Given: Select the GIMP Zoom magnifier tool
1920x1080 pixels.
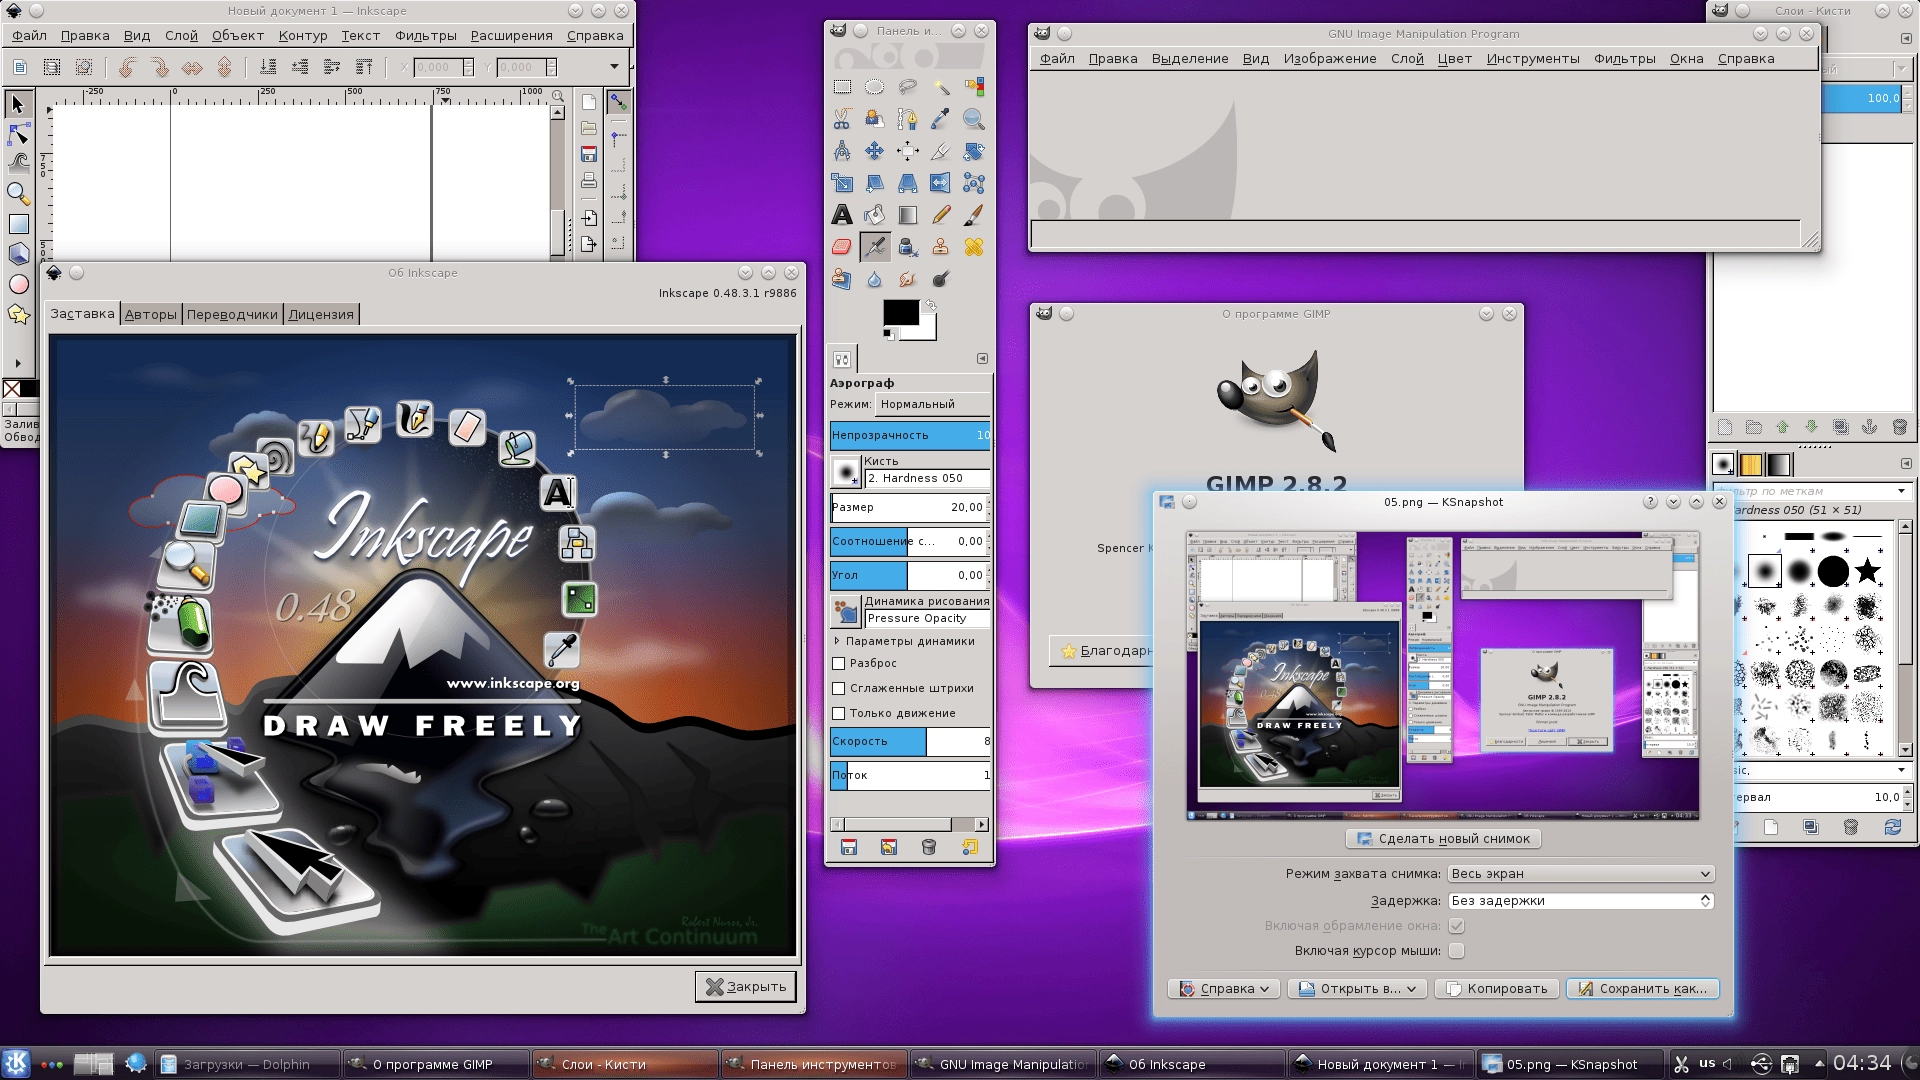Looking at the screenshot, I should pos(974,120).
